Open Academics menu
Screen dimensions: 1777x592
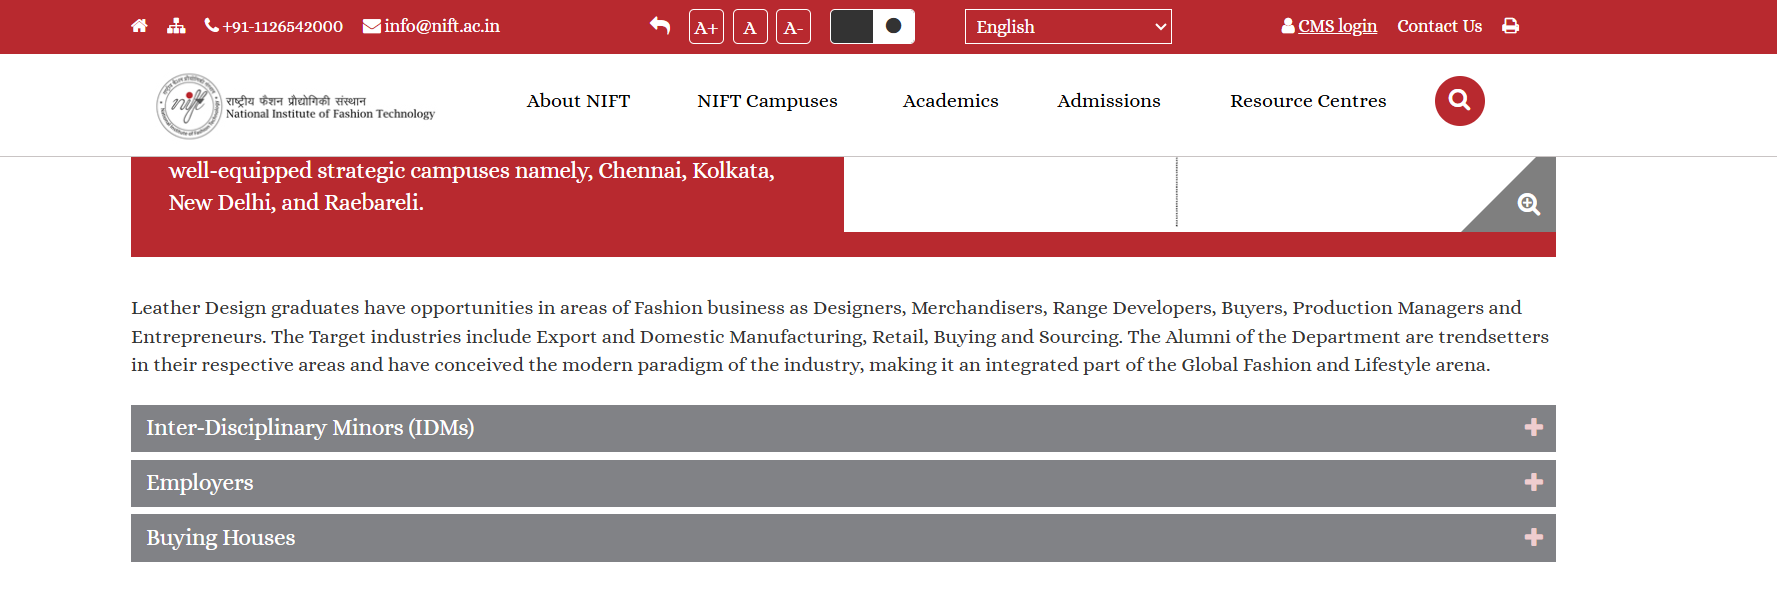(x=950, y=101)
